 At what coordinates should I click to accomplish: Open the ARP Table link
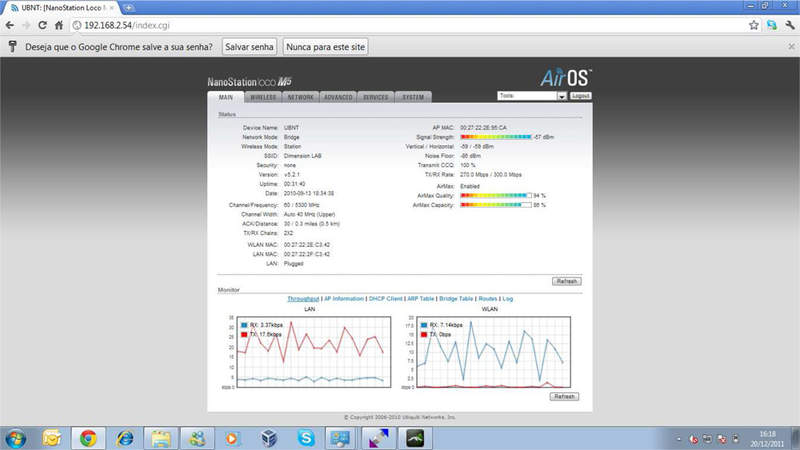pos(420,298)
